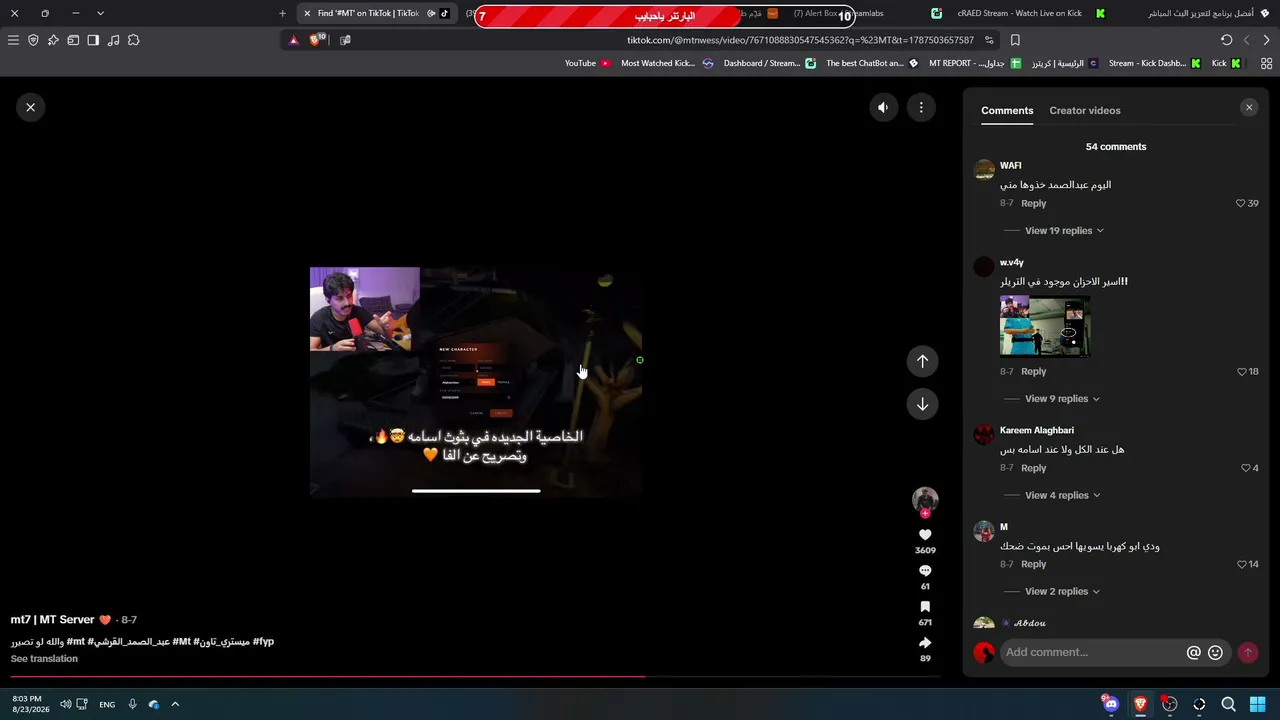Mute the TikTok video sound
This screenshot has width=1280, height=720.
tap(883, 108)
